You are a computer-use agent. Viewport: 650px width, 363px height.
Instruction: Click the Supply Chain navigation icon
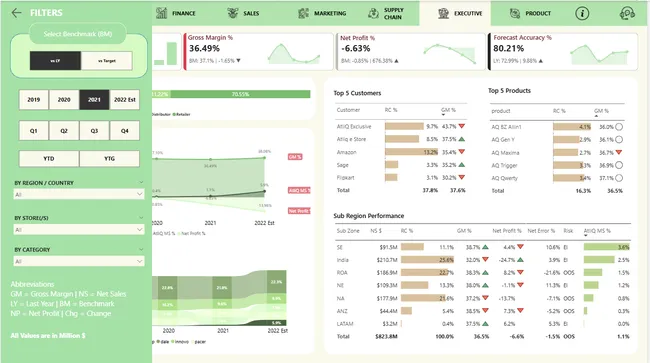coord(373,13)
